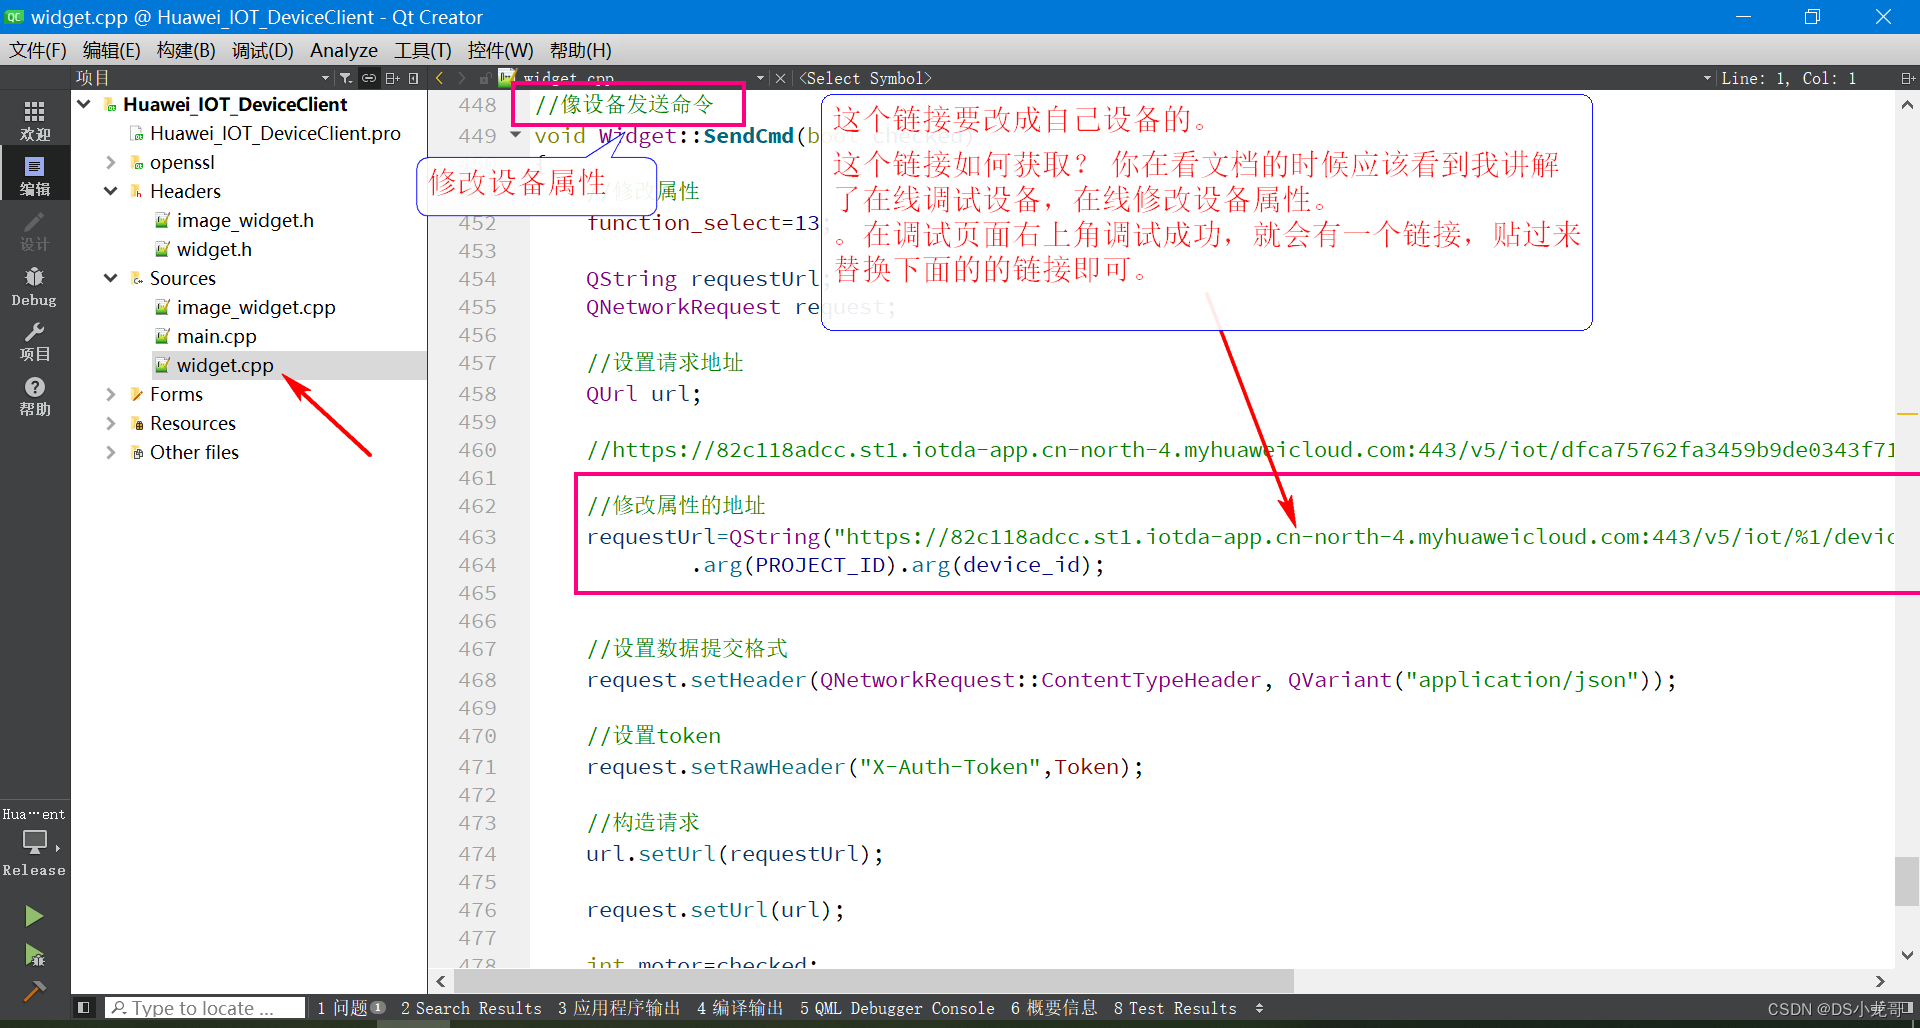
Task: Start debugging with the debug-run button
Action: (x=34, y=955)
